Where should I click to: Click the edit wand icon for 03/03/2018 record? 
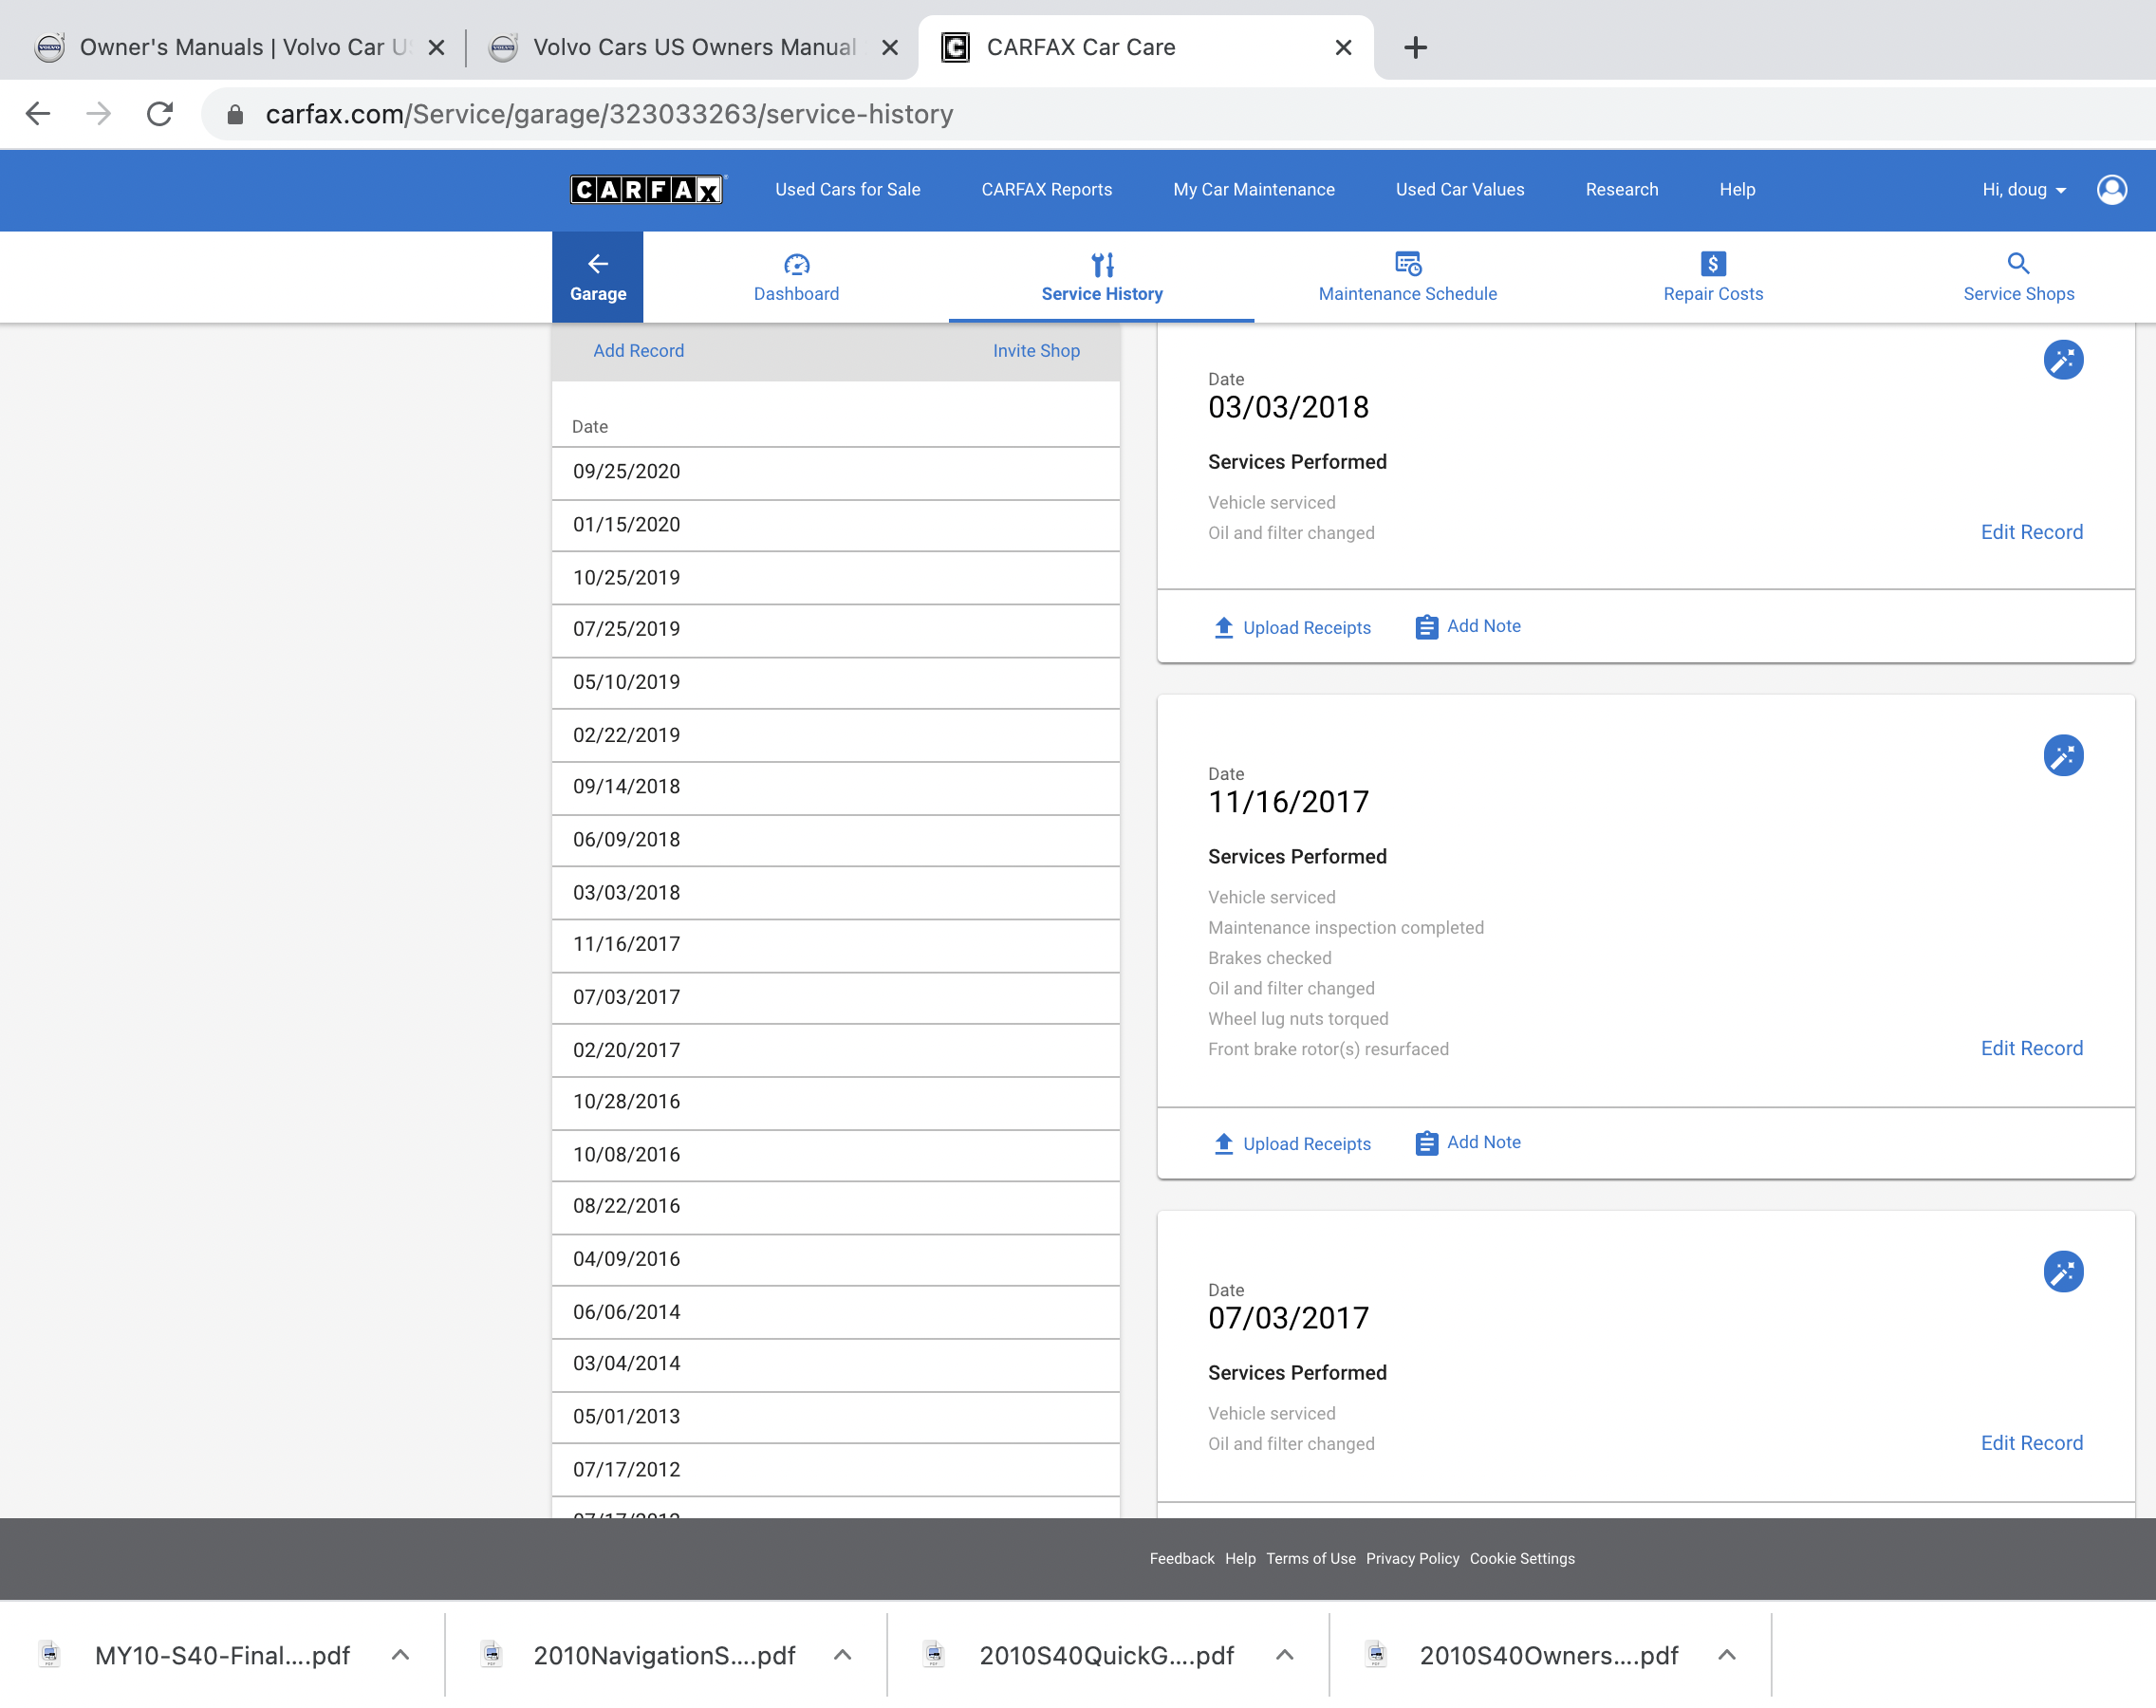click(x=2063, y=360)
